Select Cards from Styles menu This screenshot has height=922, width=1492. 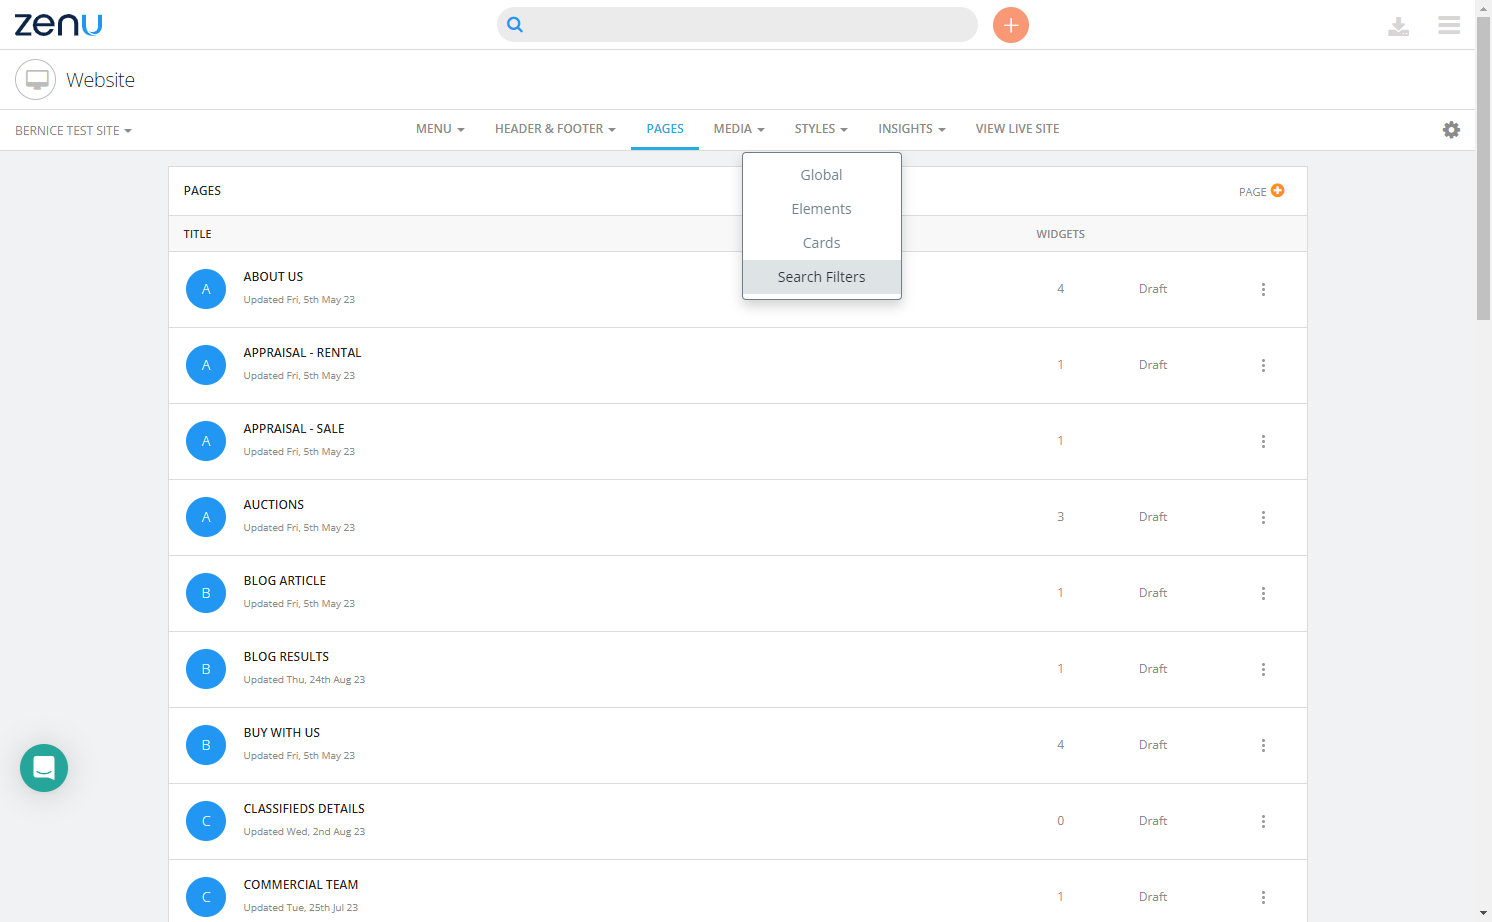pos(822,243)
